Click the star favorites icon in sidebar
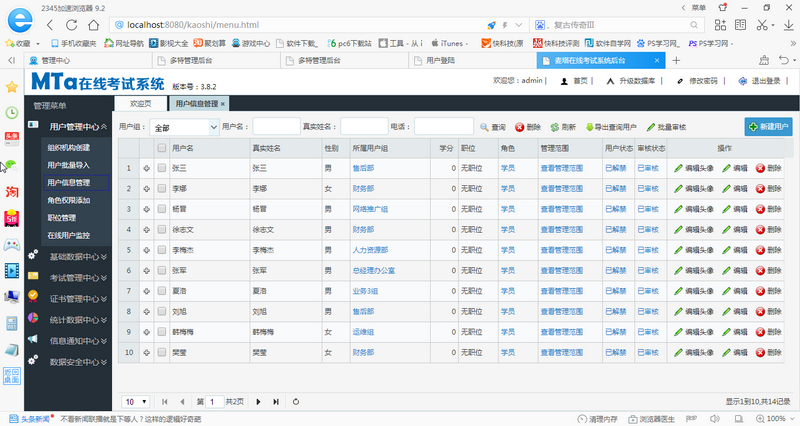Image resolution: width=800 pixels, height=426 pixels. point(12,87)
